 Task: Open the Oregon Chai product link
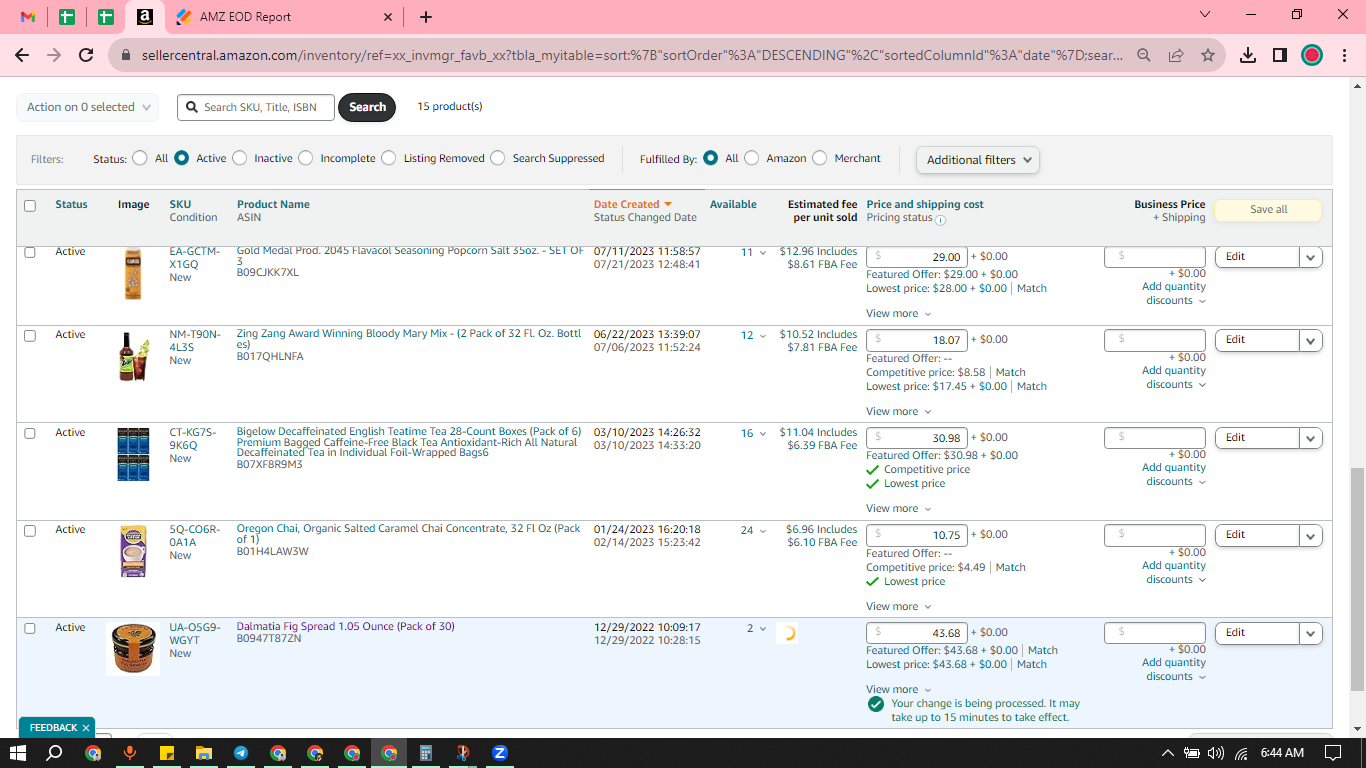[408, 534]
